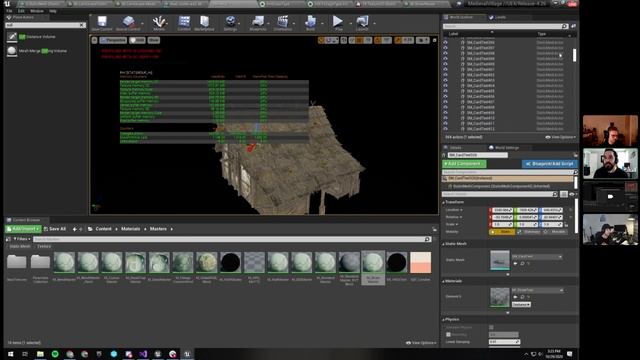Toggle the Texture filter chip
The width and height of the screenshot is (640, 360).
[44, 247]
